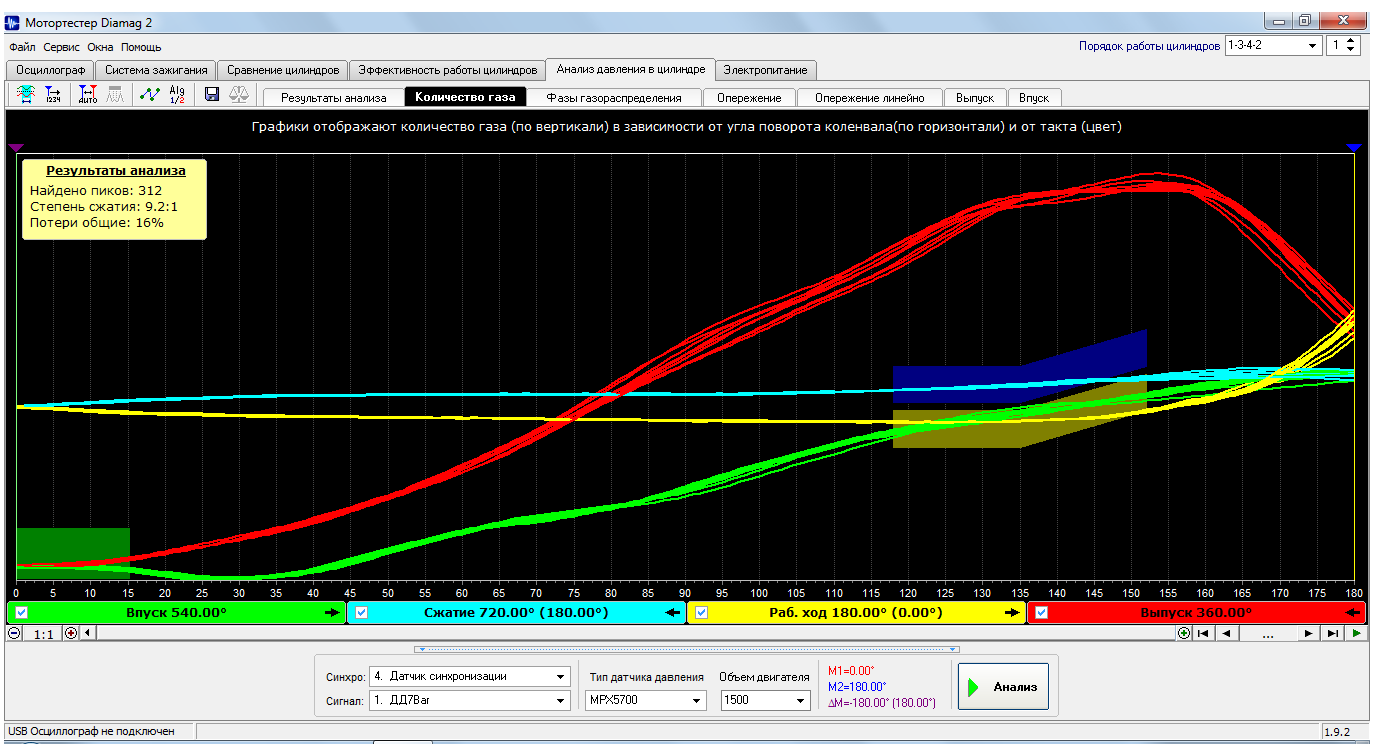The width and height of the screenshot is (1382, 744).
Task: Switch to the Осциллограф tab
Action: coord(50,70)
